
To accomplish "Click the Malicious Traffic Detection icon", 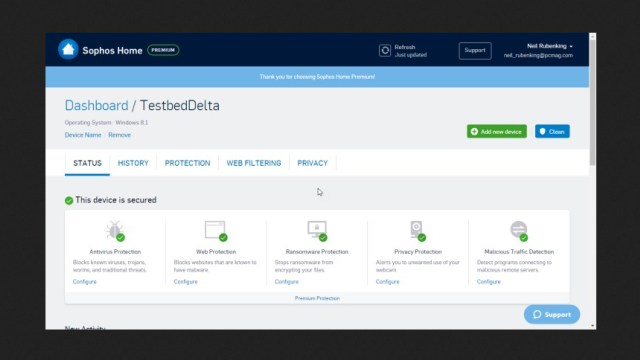I will (519, 231).
